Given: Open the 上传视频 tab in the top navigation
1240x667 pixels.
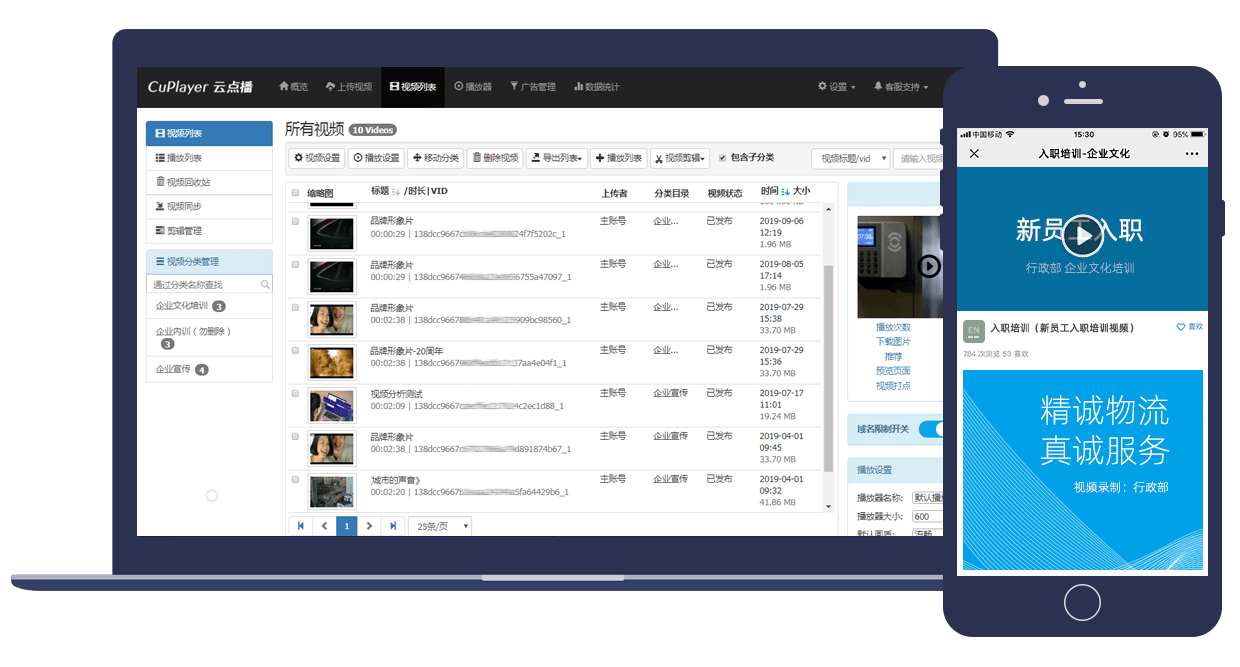Looking at the screenshot, I should 349,87.
